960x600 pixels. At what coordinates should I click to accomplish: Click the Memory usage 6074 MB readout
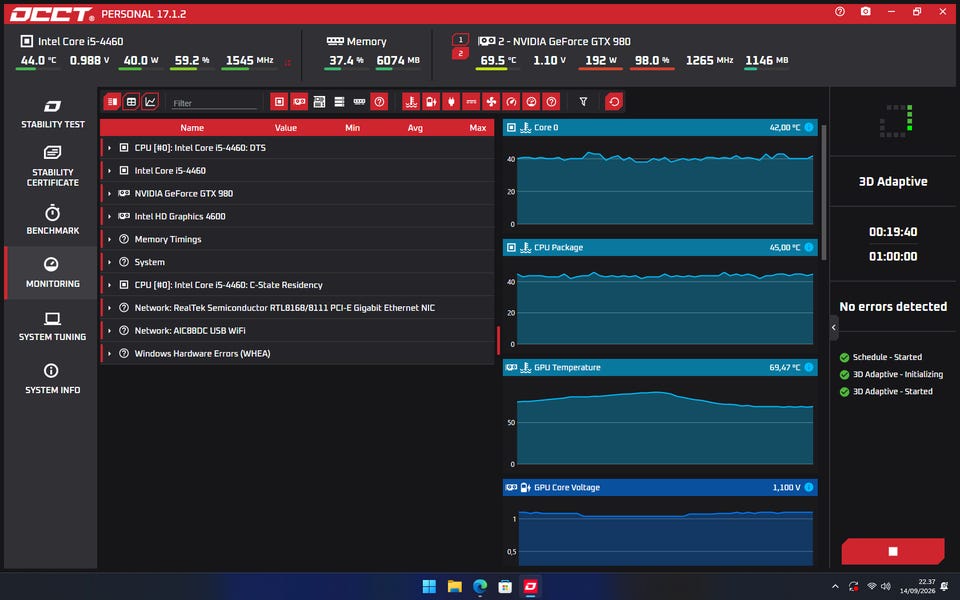(x=398, y=61)
